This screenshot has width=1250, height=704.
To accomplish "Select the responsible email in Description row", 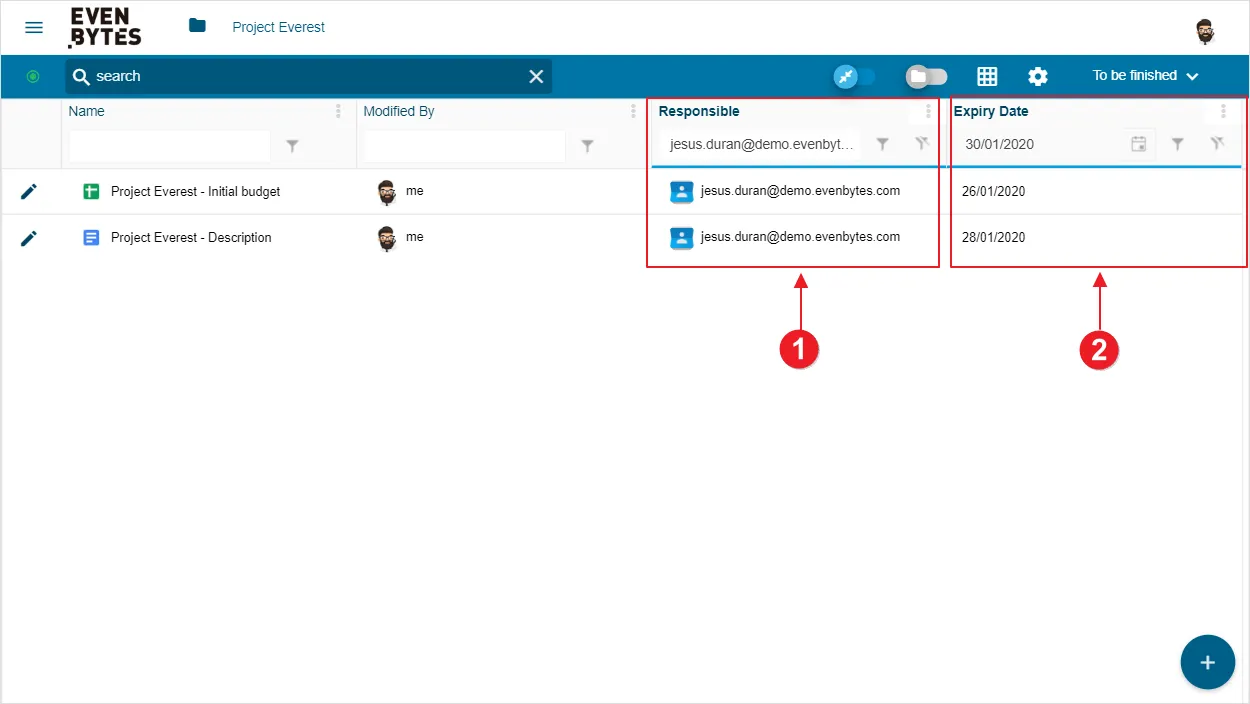I will (800, 237).
